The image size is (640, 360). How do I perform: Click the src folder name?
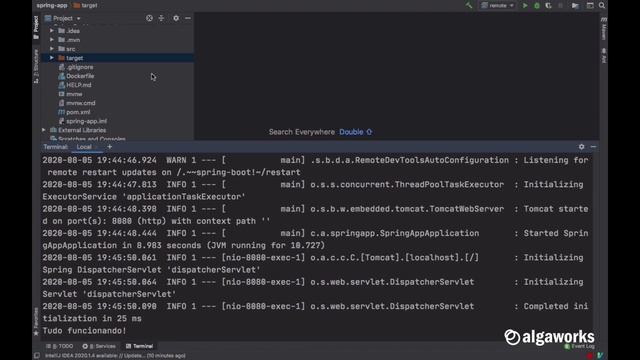point(71,49)
